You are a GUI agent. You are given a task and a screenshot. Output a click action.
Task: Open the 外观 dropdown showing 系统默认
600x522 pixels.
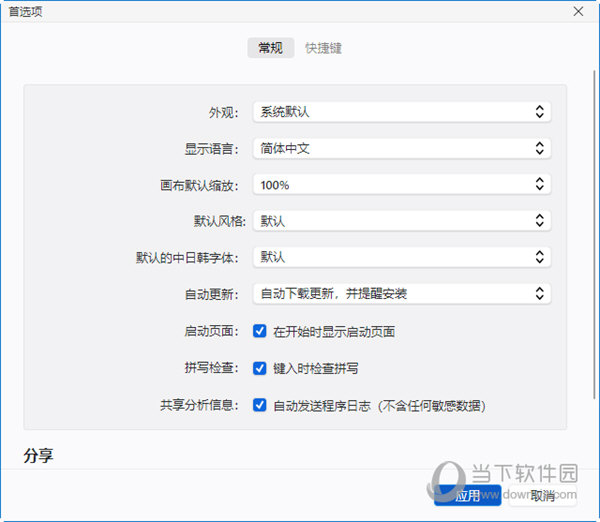point(402,112)
